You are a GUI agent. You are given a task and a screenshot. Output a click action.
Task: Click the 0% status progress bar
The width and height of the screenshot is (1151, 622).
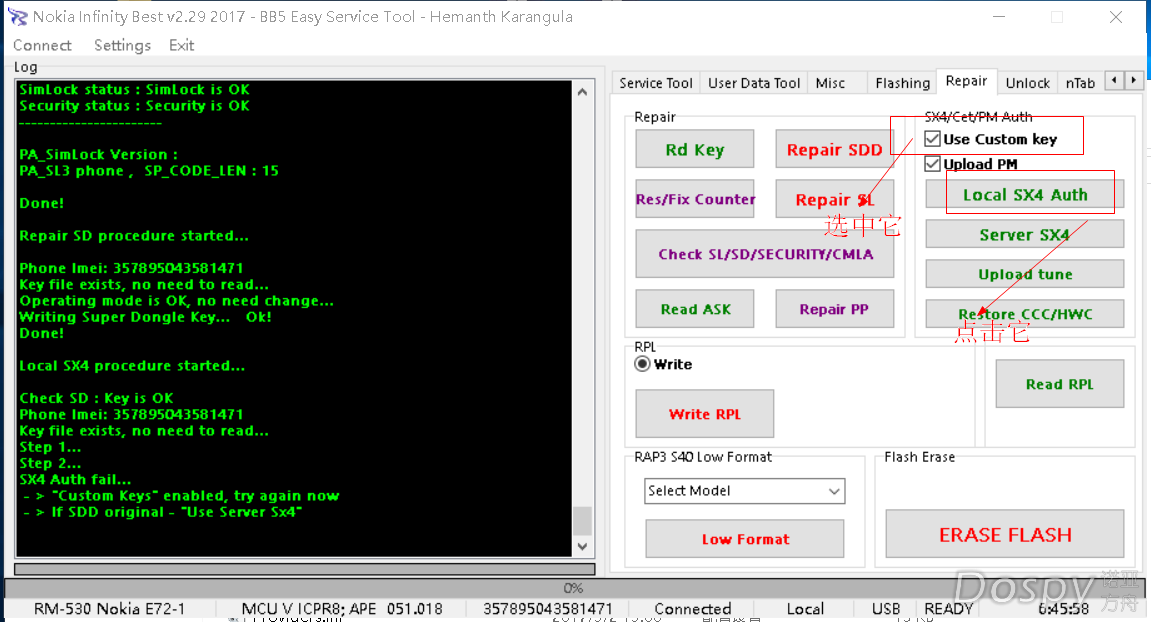pyautogui.click(x=573, y=588)
